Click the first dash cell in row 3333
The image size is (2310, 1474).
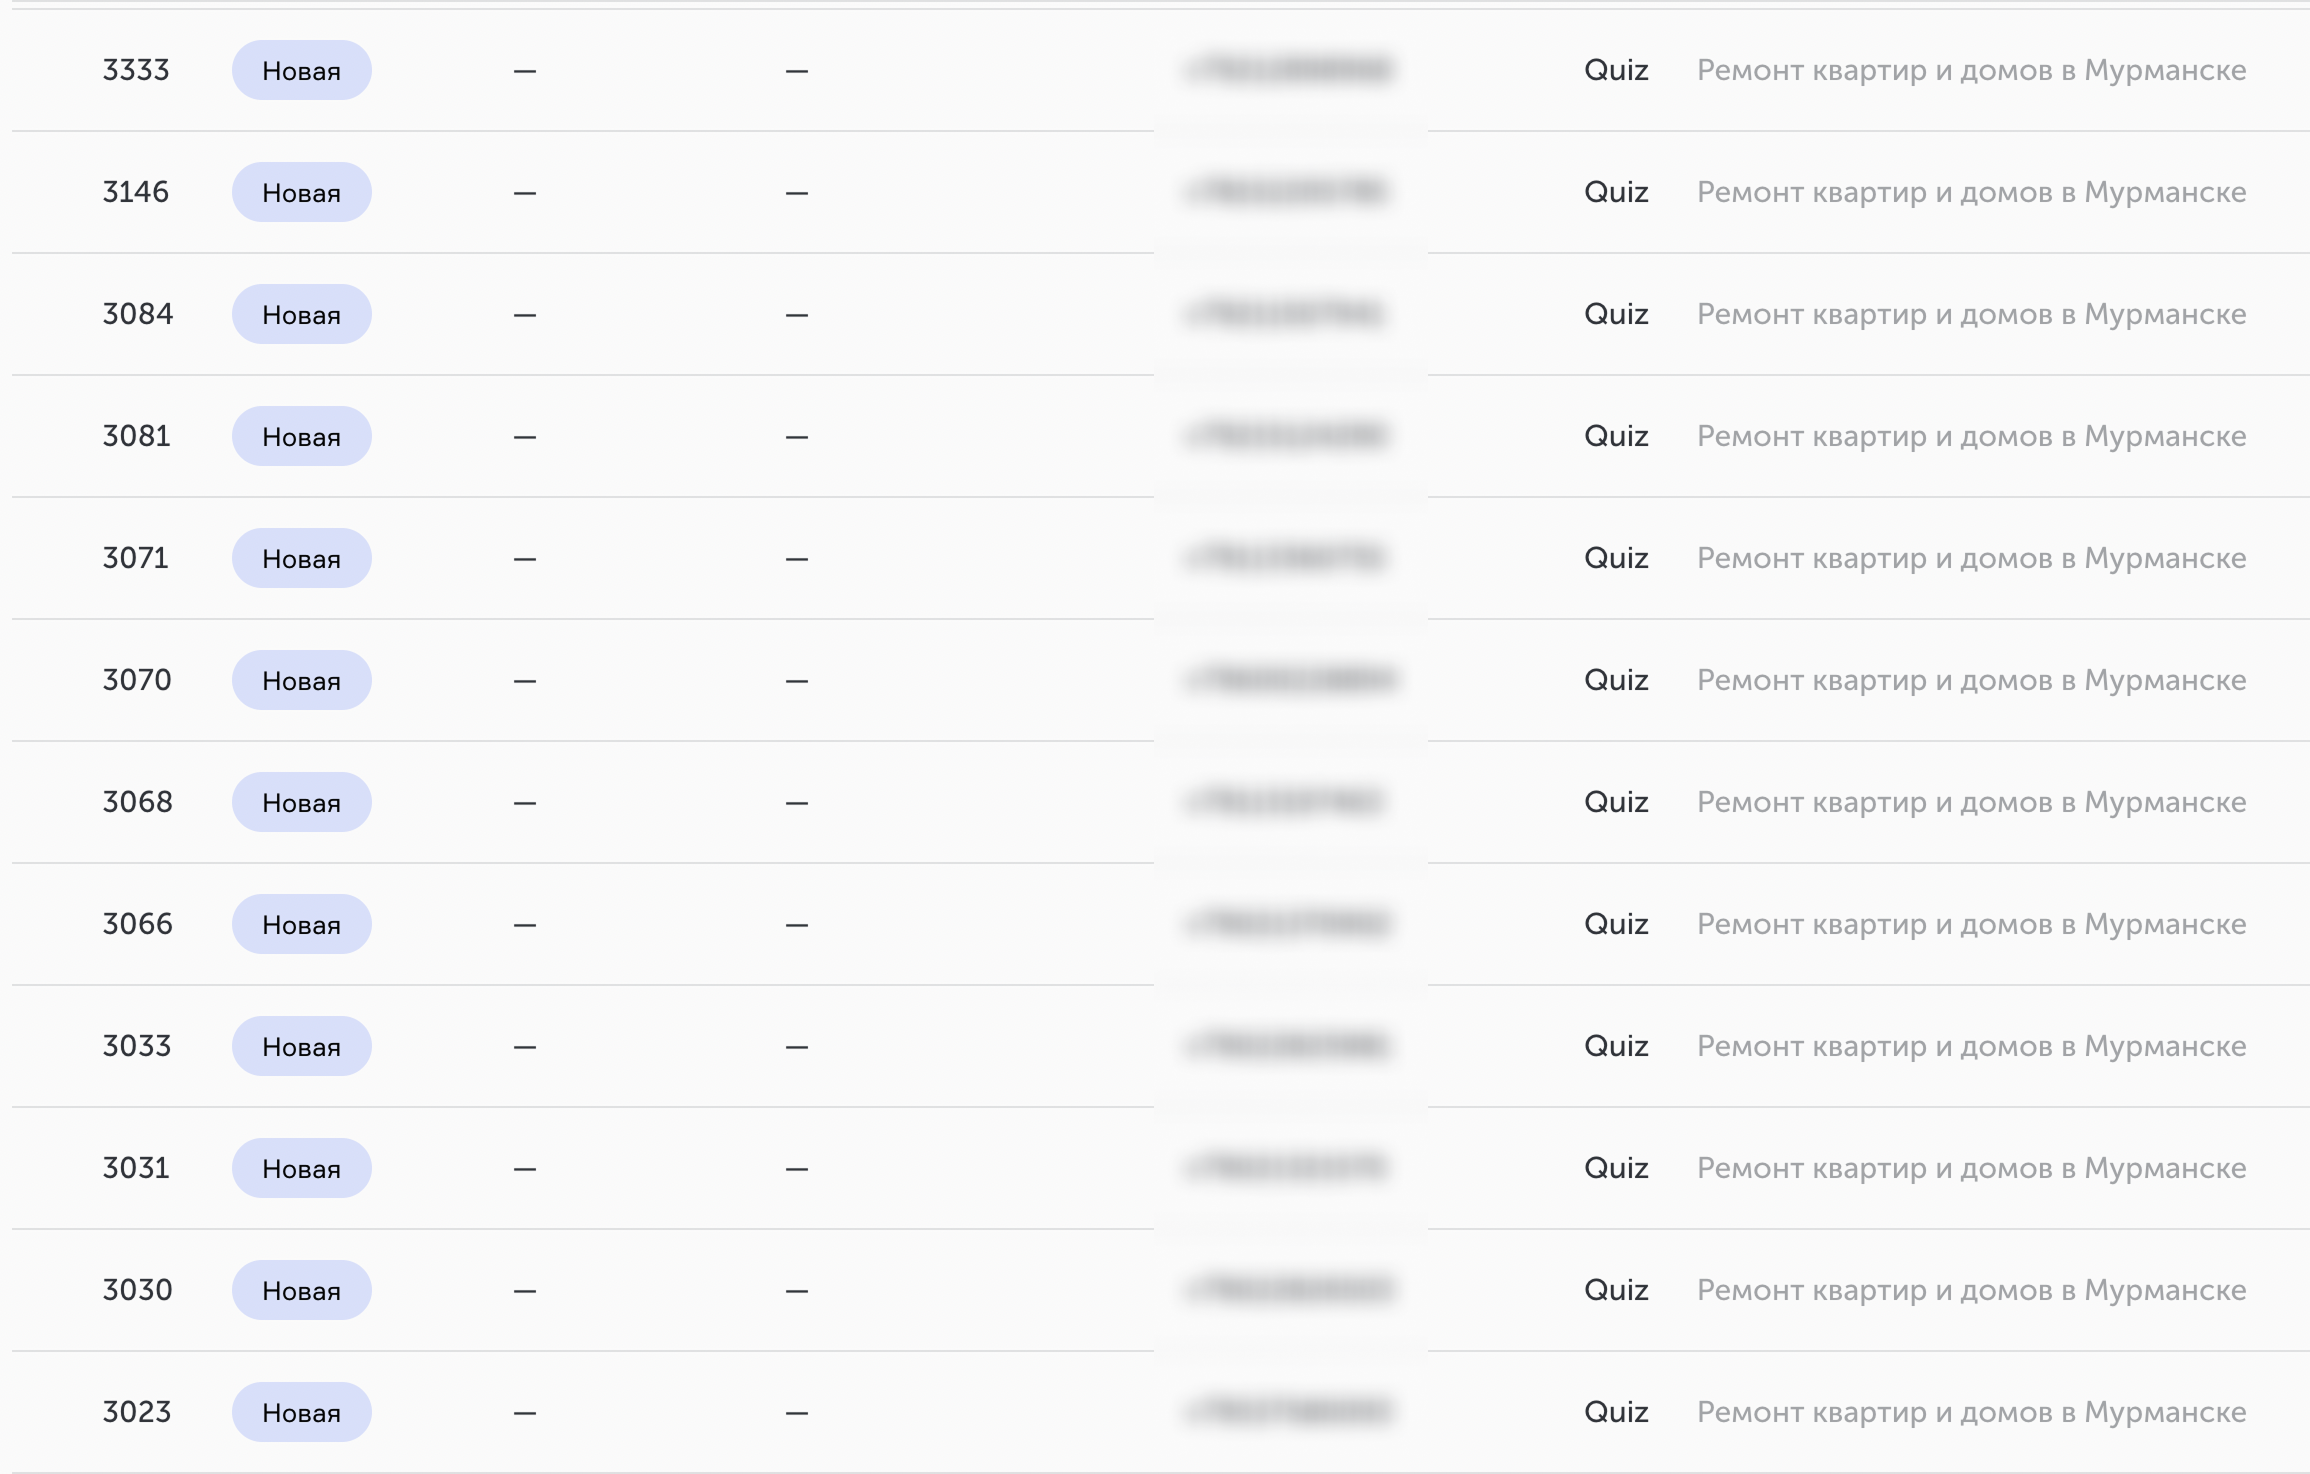tap(525, 71)
